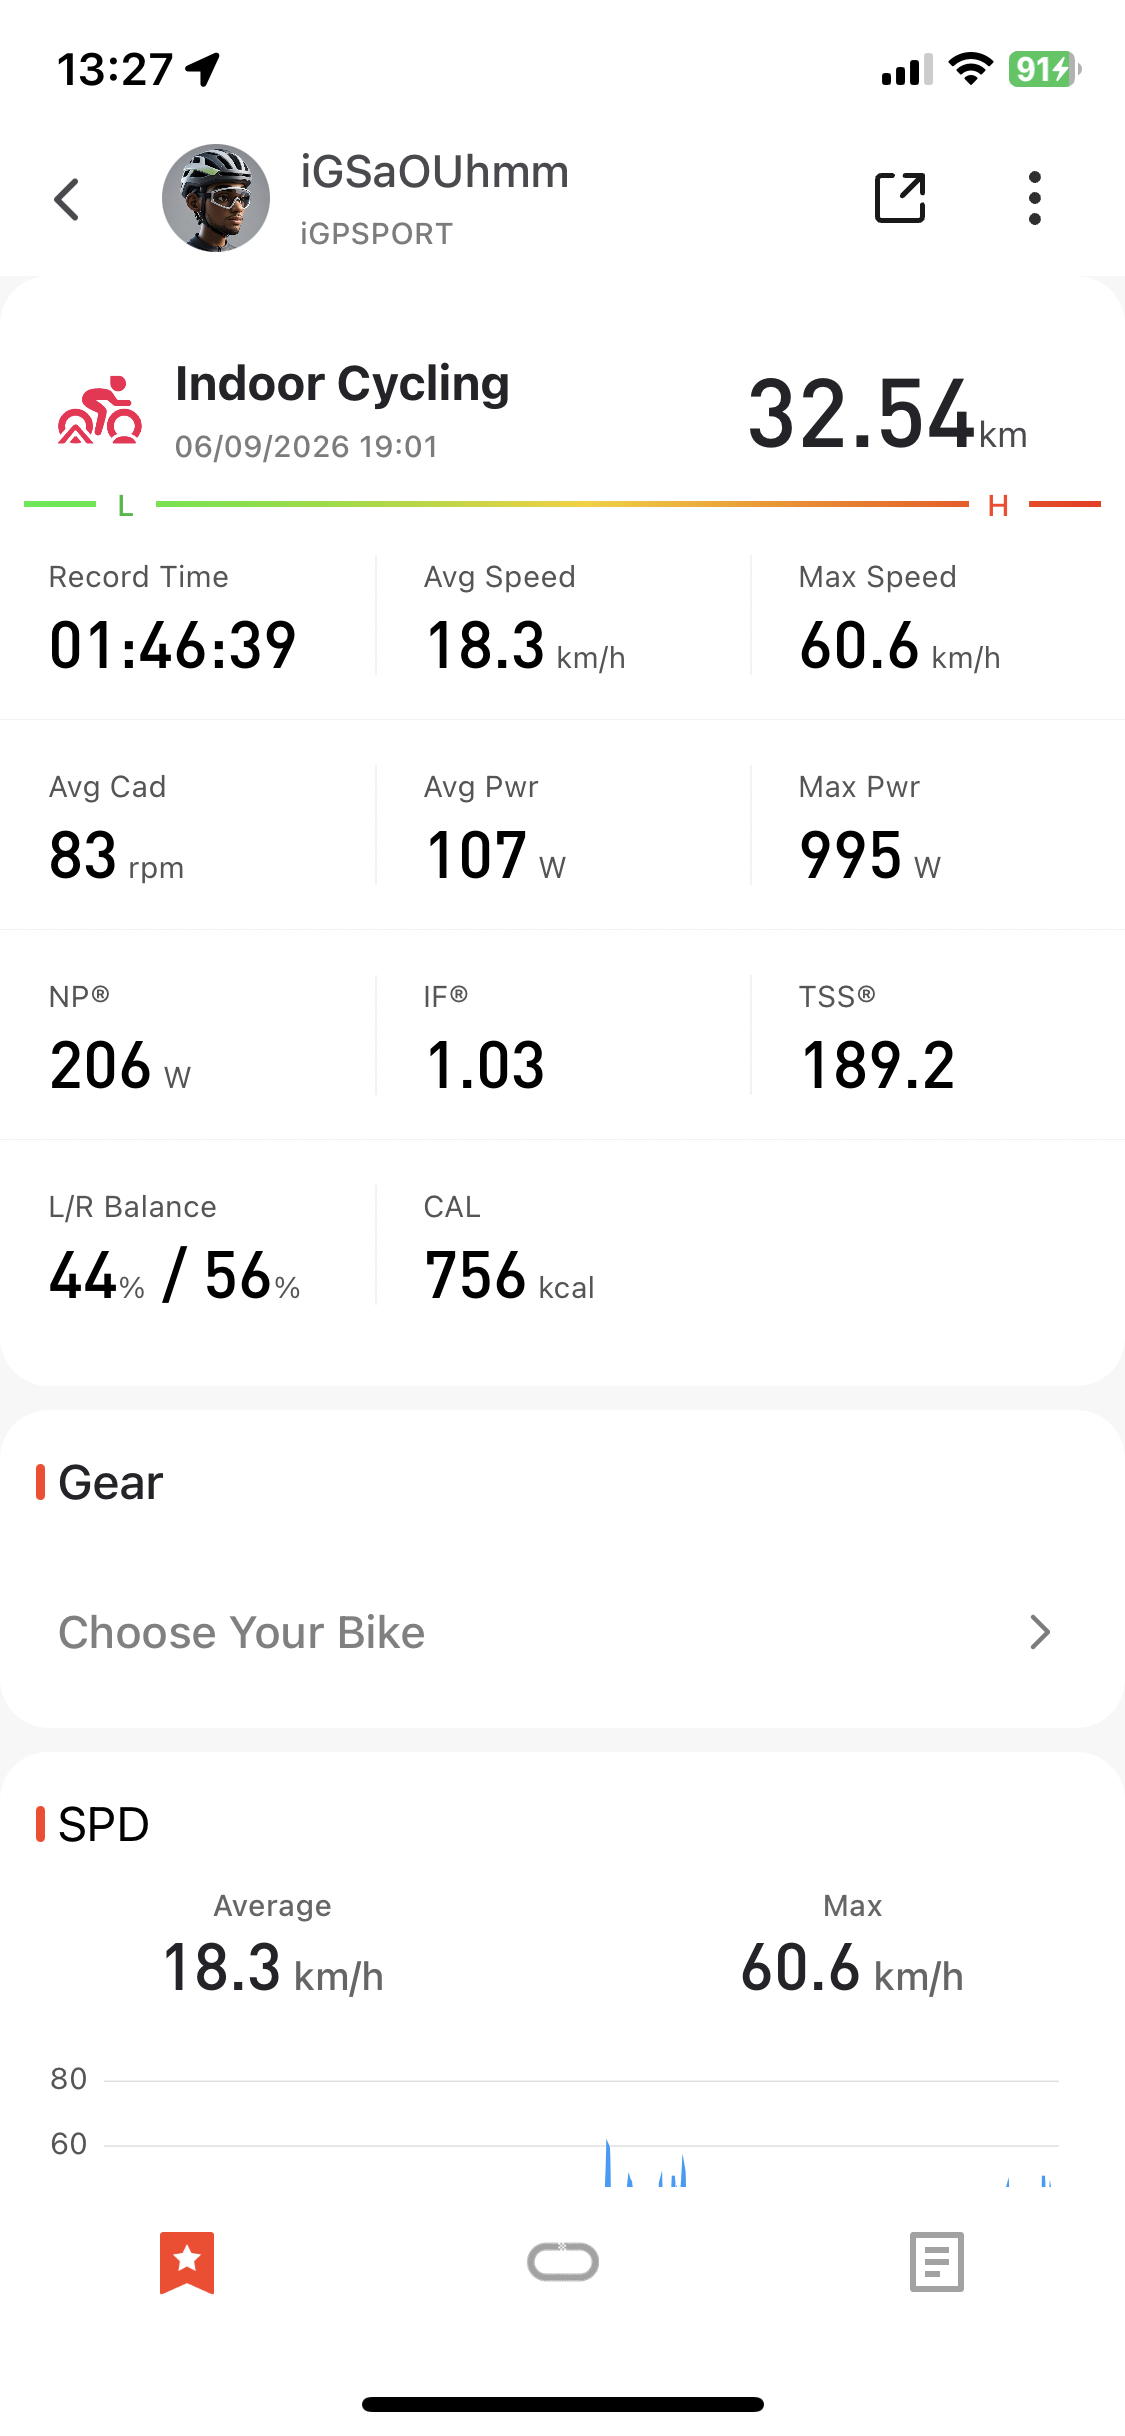Open the share/export icon
The width and height of the screenshot is (1125, 2436).
pyautogui.click(x=900, y=198)
